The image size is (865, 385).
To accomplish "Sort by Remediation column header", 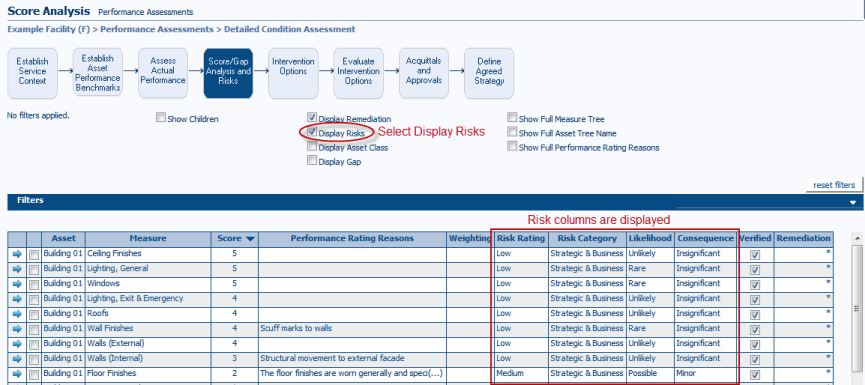I will (x=803, y=239).
